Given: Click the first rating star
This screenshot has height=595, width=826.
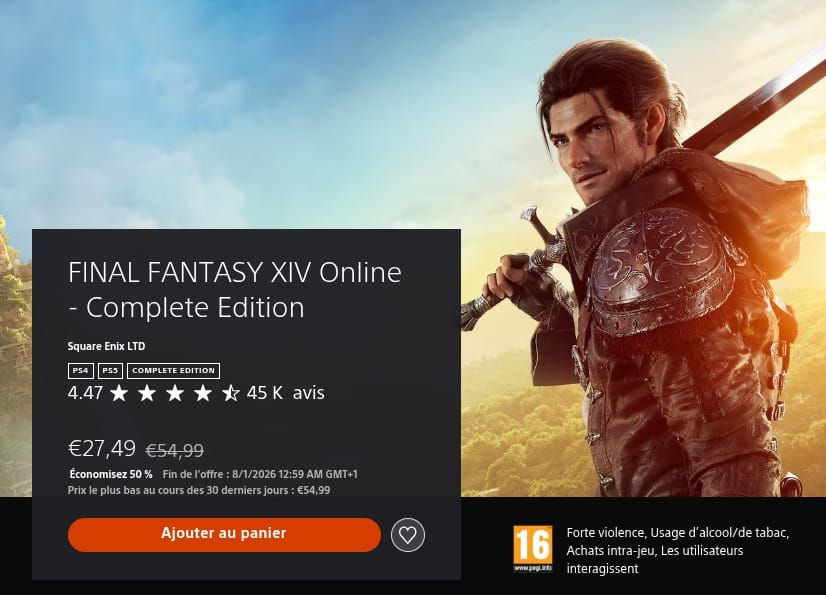Looking at the screenshot, I should 119,393.
